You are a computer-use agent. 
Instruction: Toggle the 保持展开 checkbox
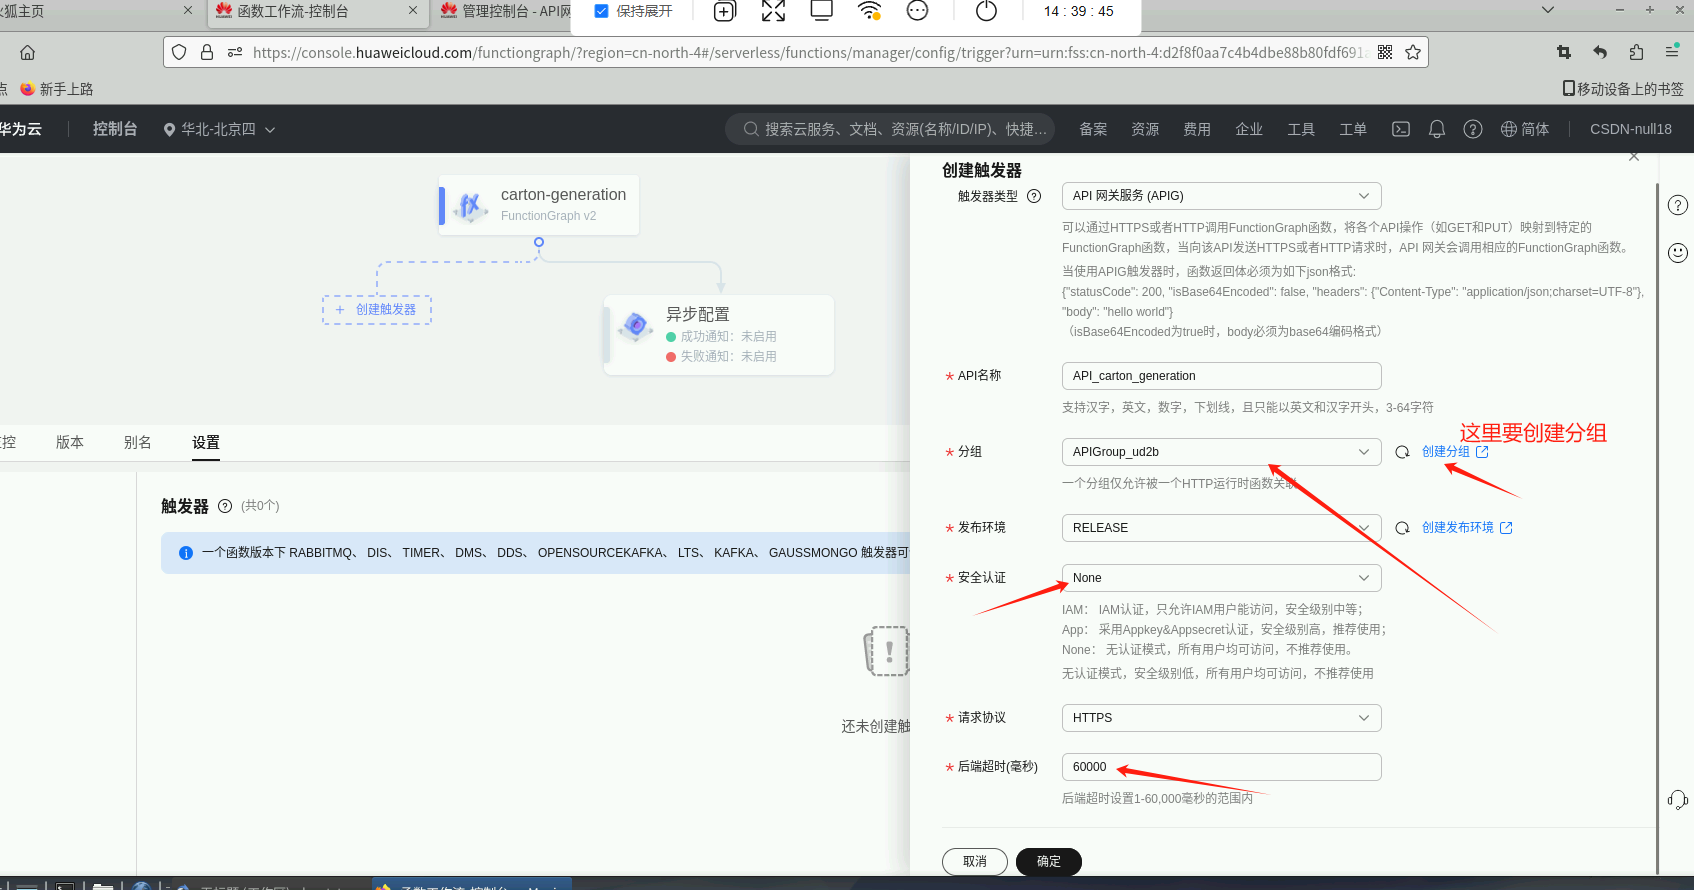point(601,11)
